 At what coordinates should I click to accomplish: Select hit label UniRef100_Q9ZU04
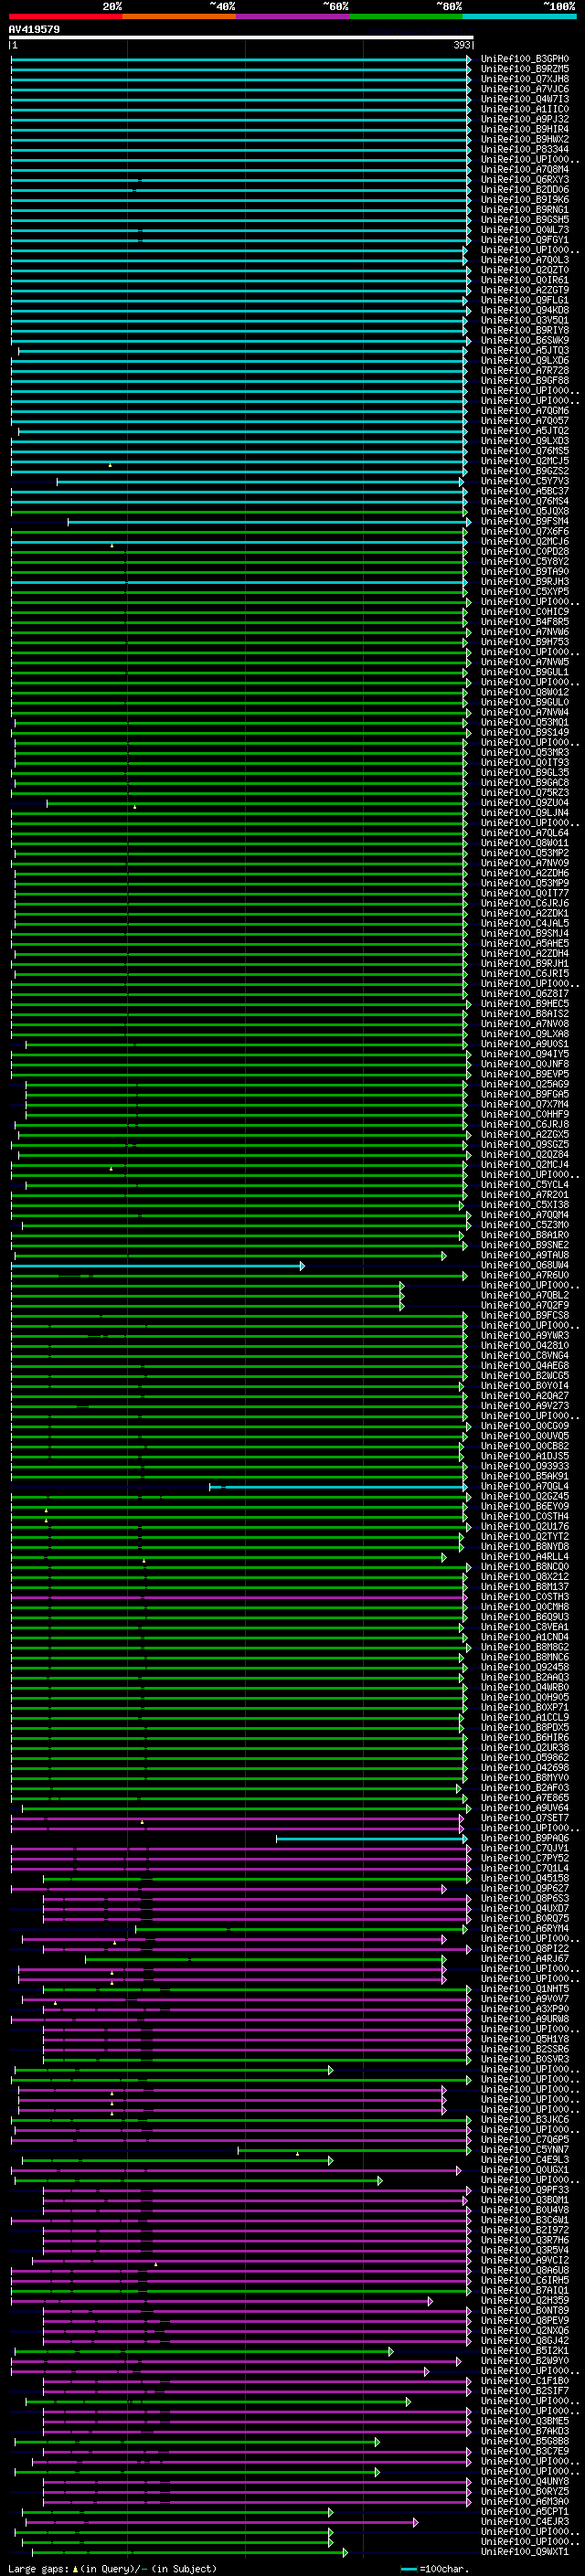pyautogui.click(x=525, y=803)
